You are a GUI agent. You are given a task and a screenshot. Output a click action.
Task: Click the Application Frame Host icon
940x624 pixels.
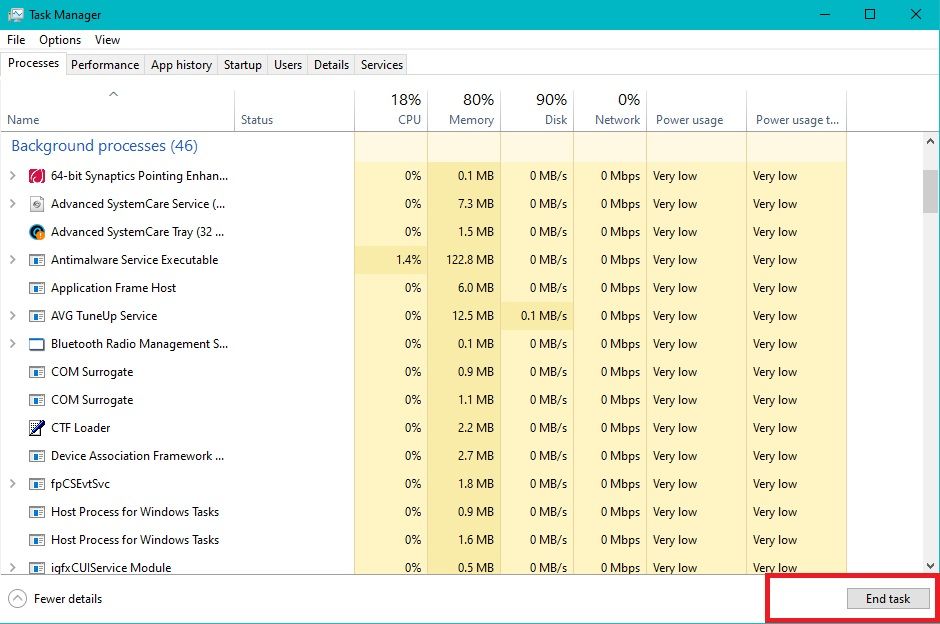click(37, 288)
